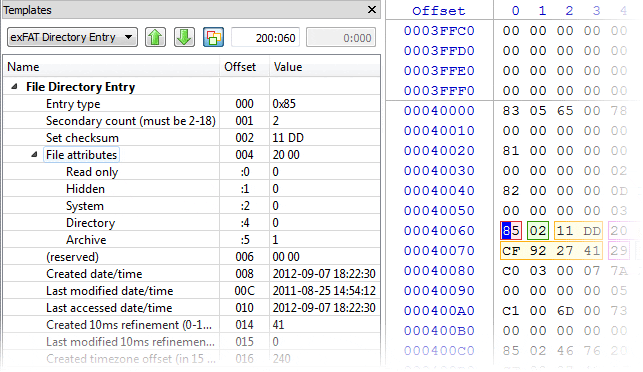The width and height of the screenshot is (643, 372).
Task: Click the 200:060 position field
Action: [265, 38]
